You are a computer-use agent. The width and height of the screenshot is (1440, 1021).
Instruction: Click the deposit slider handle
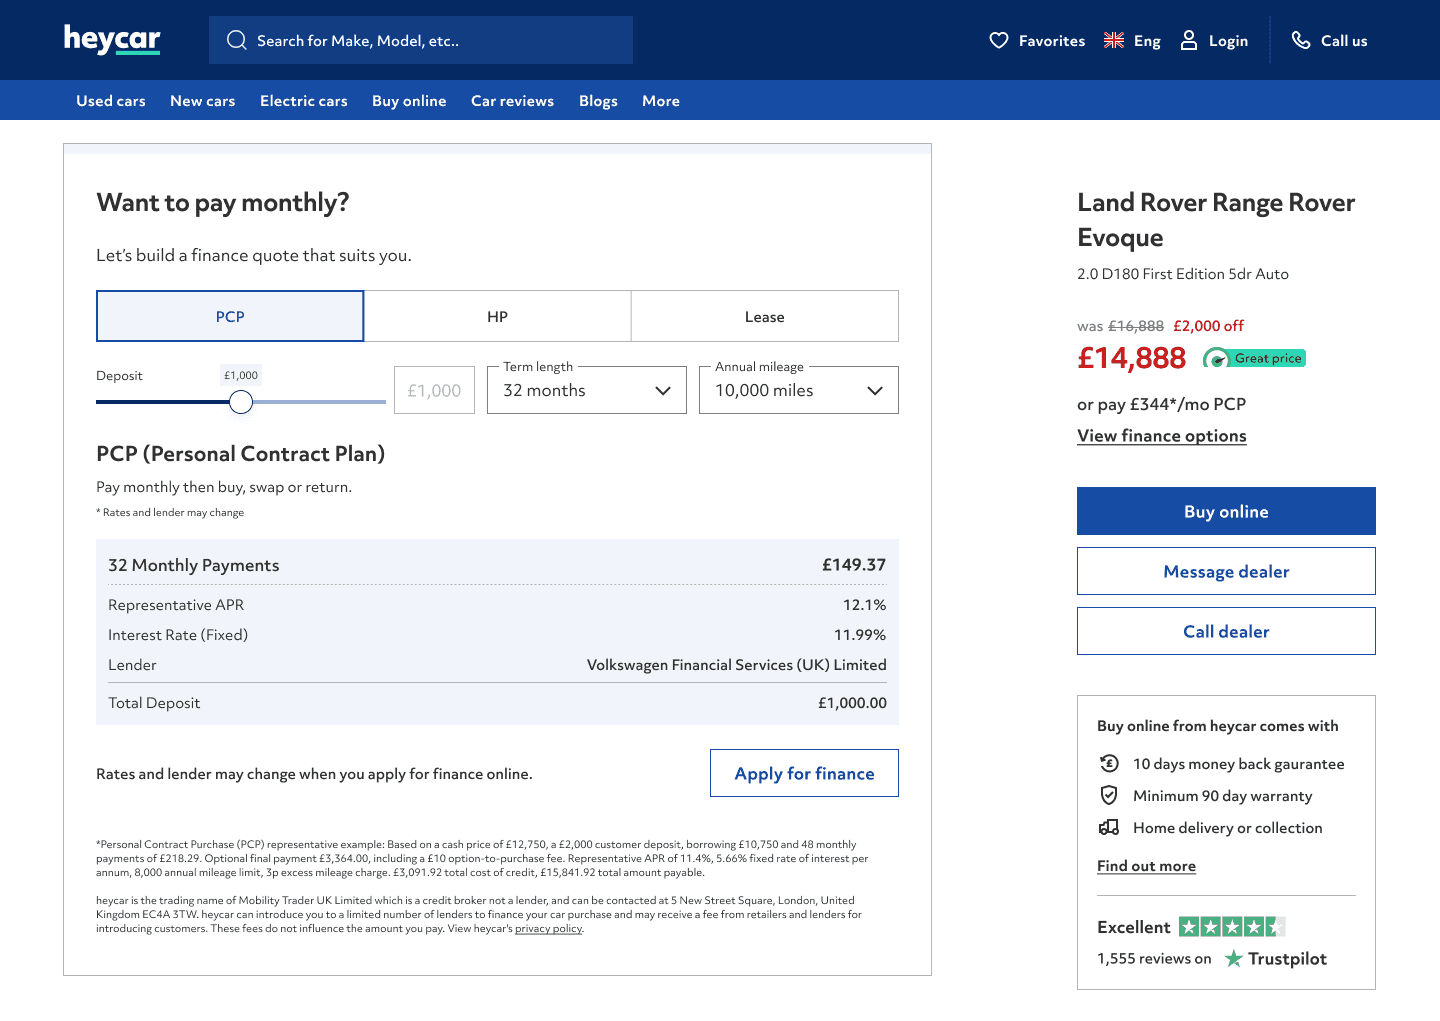241,402
